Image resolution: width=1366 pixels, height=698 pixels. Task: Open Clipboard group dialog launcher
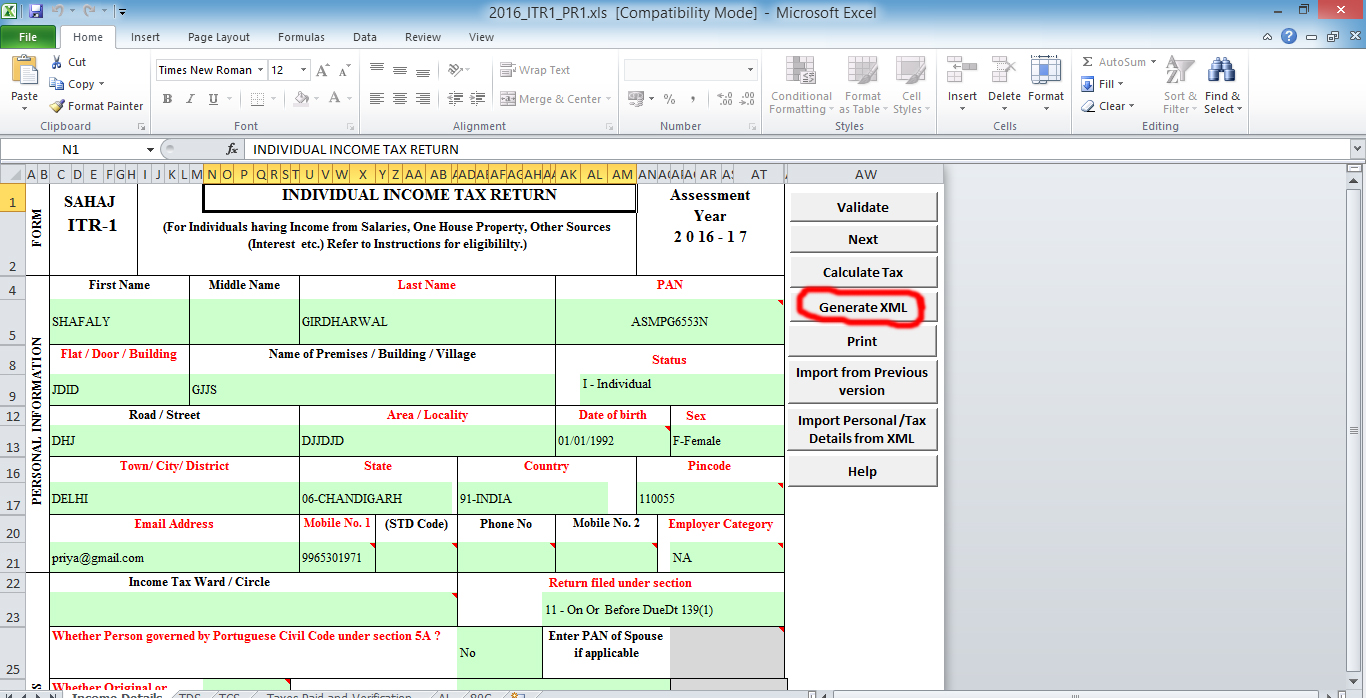(x=141, y=127)
